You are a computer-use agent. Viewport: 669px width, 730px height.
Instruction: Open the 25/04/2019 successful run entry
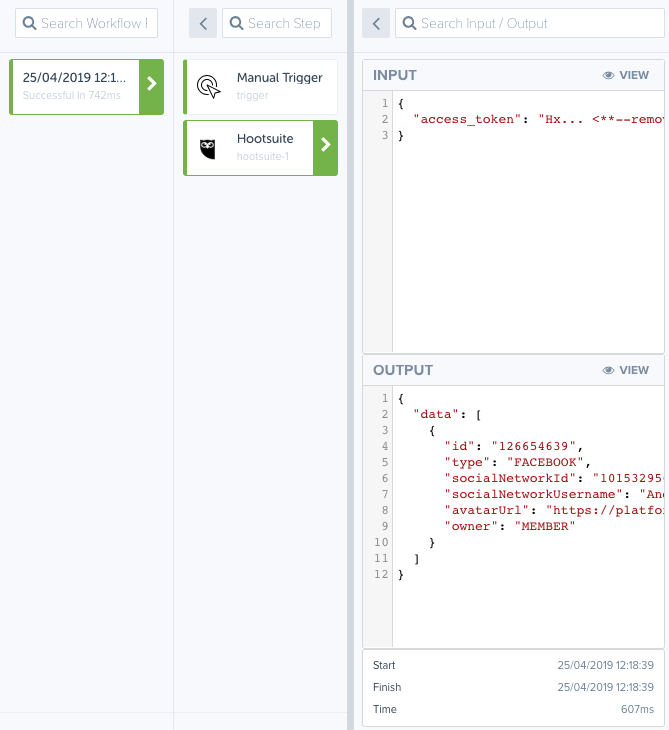[x=75, y=86]
